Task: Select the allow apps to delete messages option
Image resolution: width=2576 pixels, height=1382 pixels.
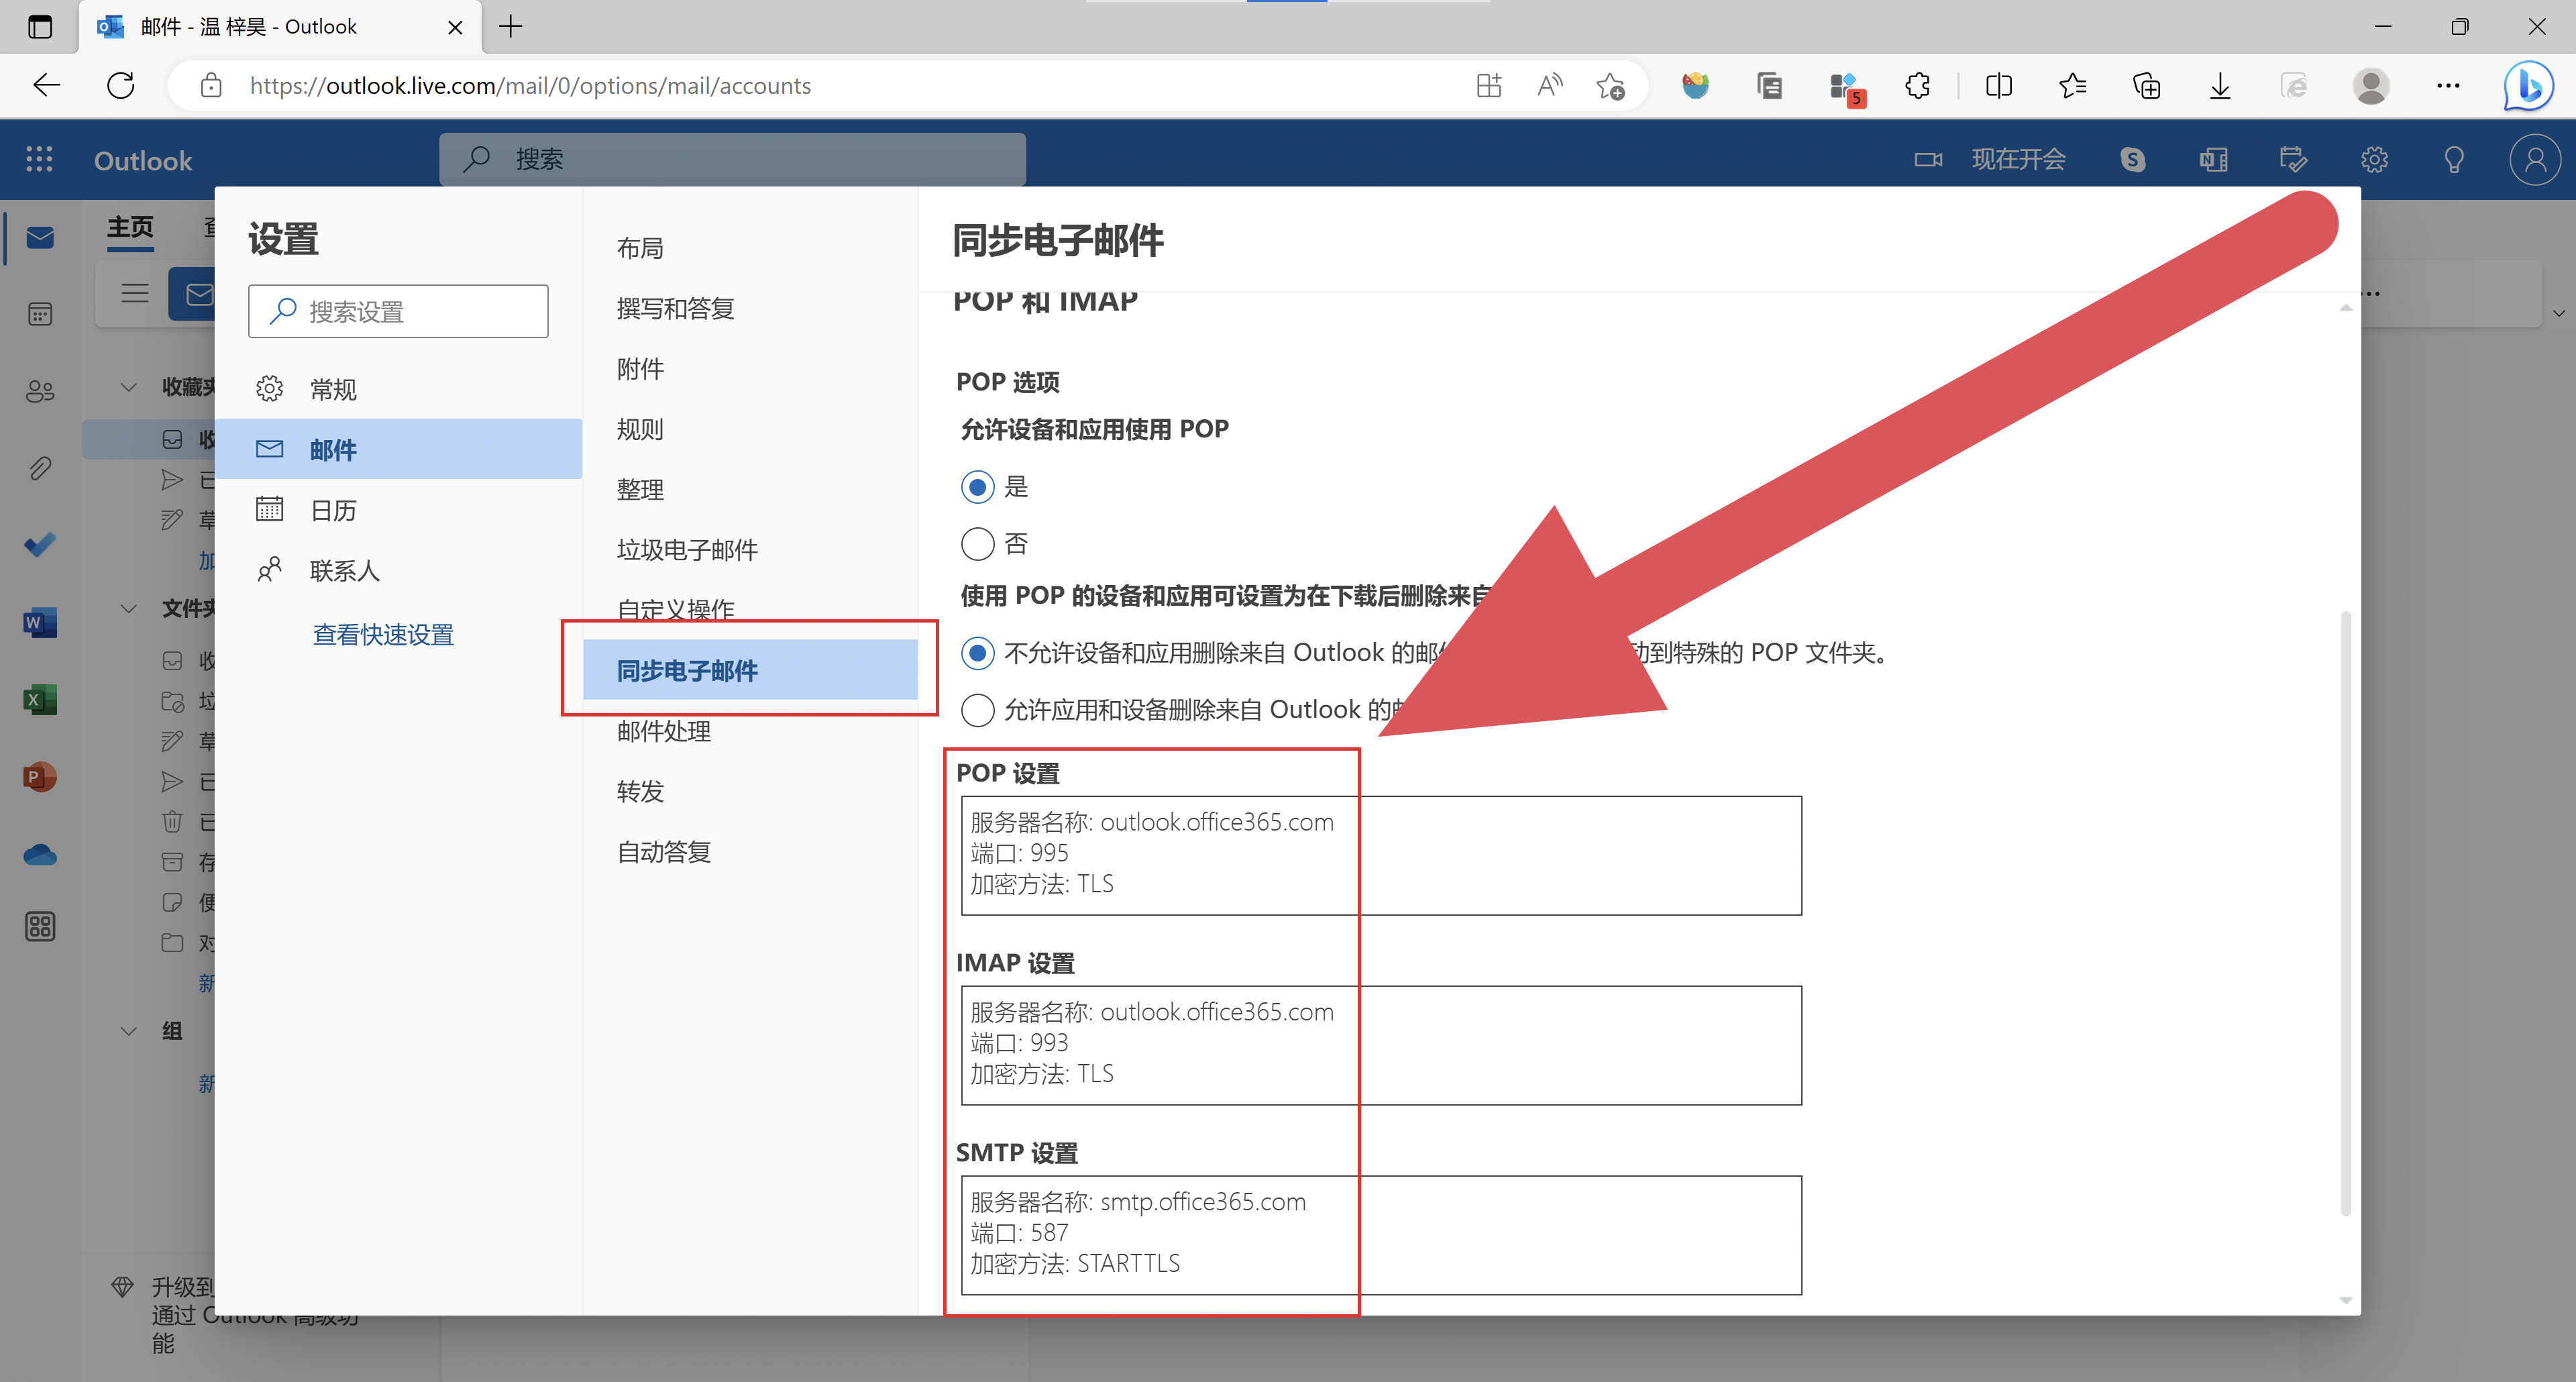Action: [977, 710]
